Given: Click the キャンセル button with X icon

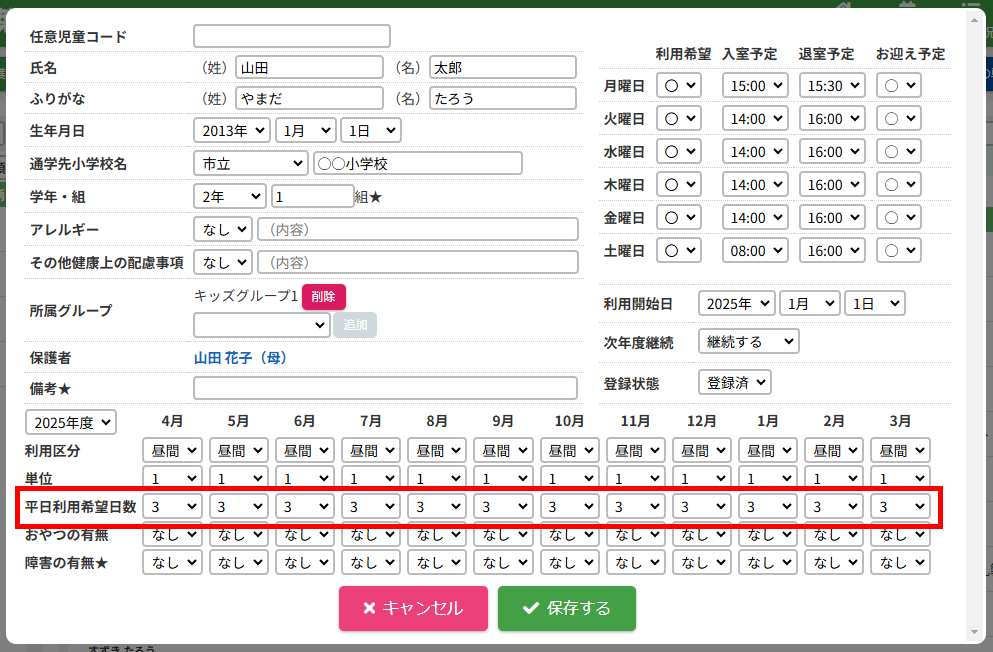Looking at the screenshot, I should [413, 608].
